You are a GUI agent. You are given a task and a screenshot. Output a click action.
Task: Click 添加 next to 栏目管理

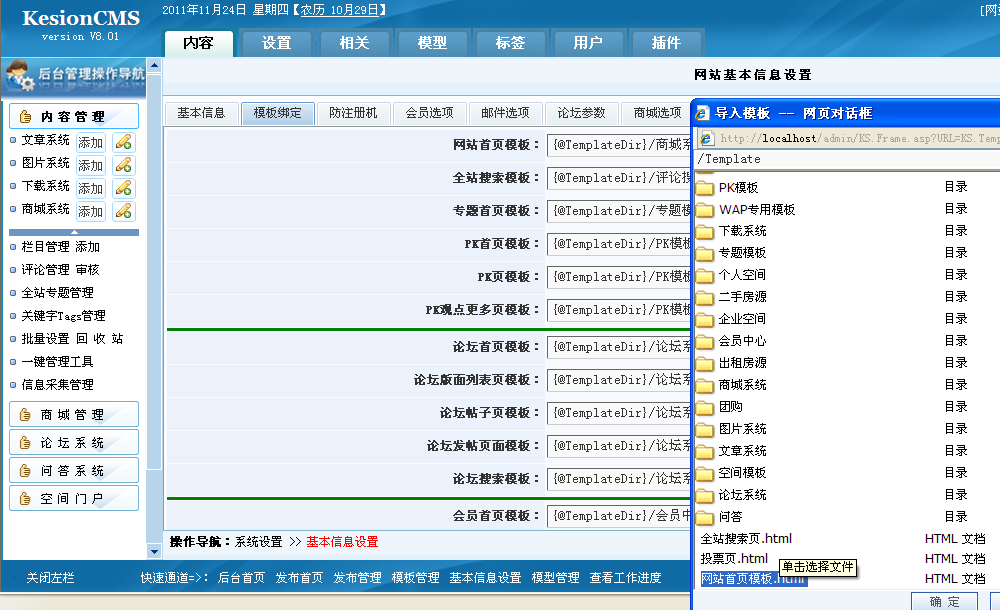[87, 246]
